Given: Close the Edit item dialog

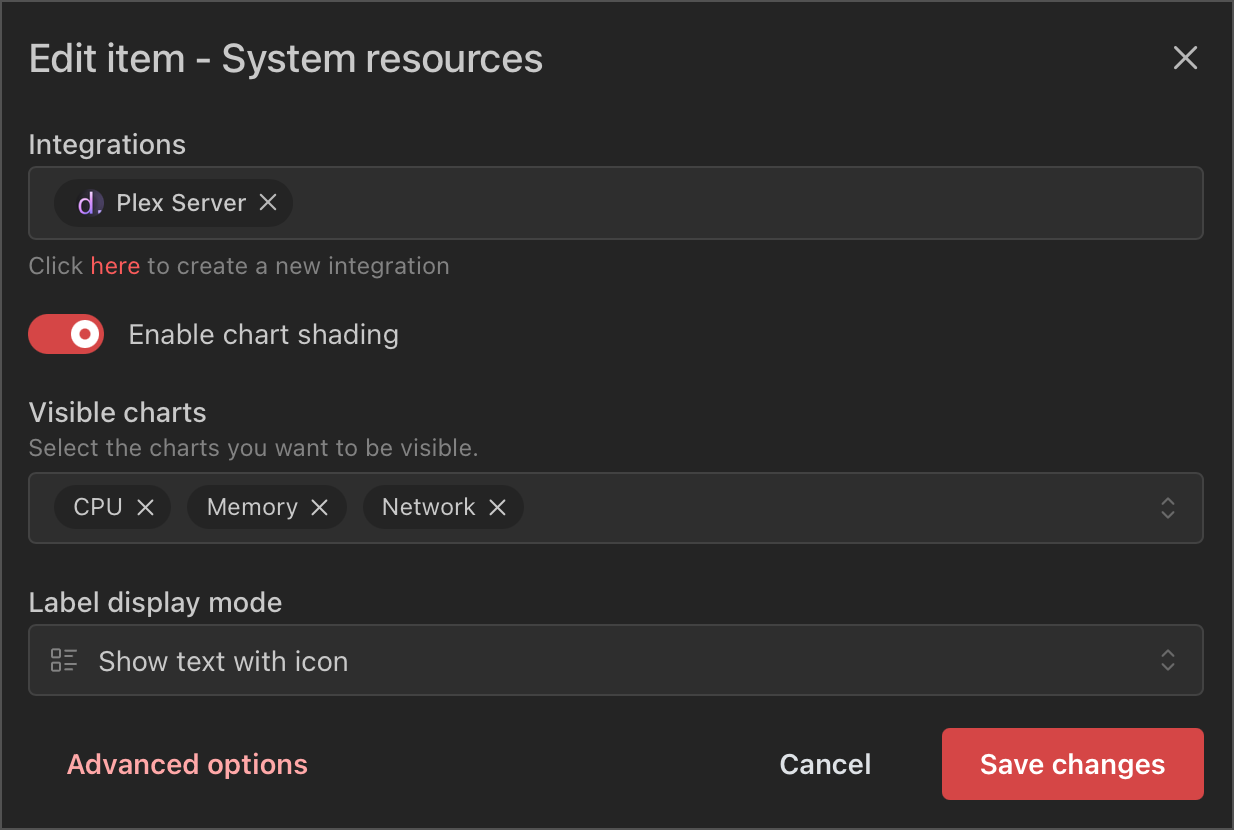Looking at the screenshot, I should 1185,58.
